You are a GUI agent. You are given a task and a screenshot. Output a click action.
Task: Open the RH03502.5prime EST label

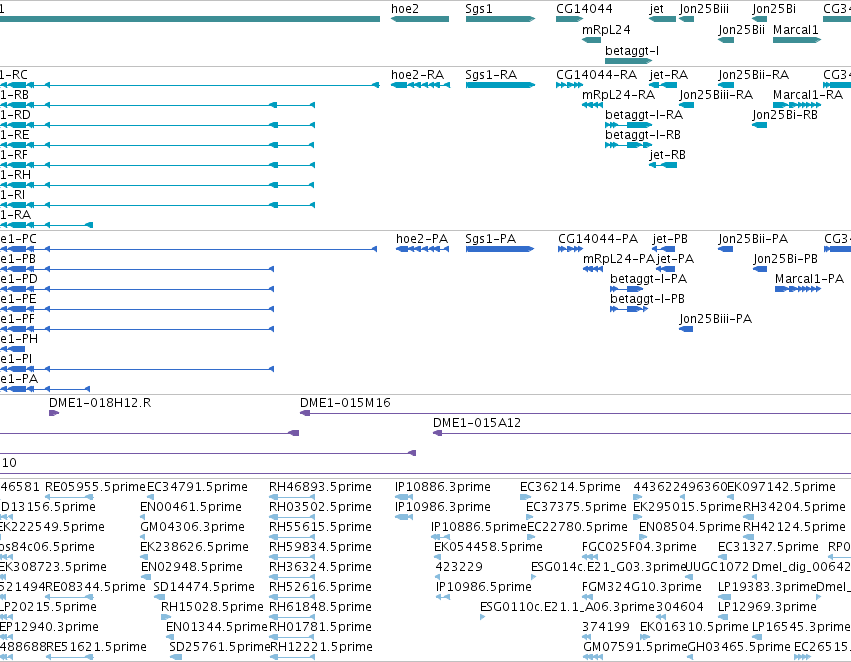point(320,507)
